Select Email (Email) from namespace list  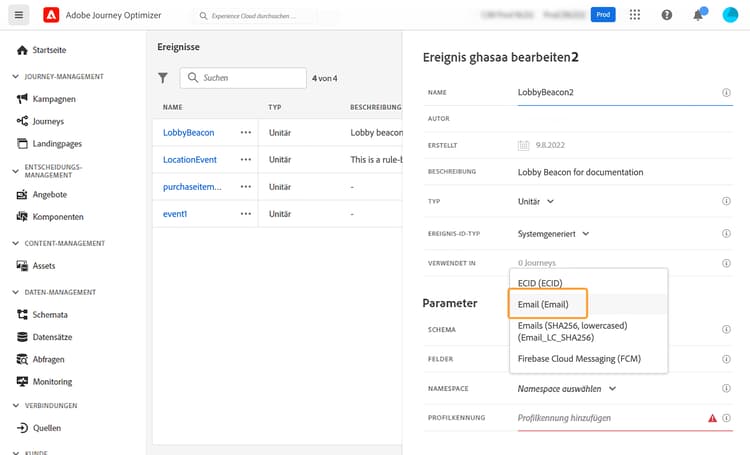coord(545,304)
